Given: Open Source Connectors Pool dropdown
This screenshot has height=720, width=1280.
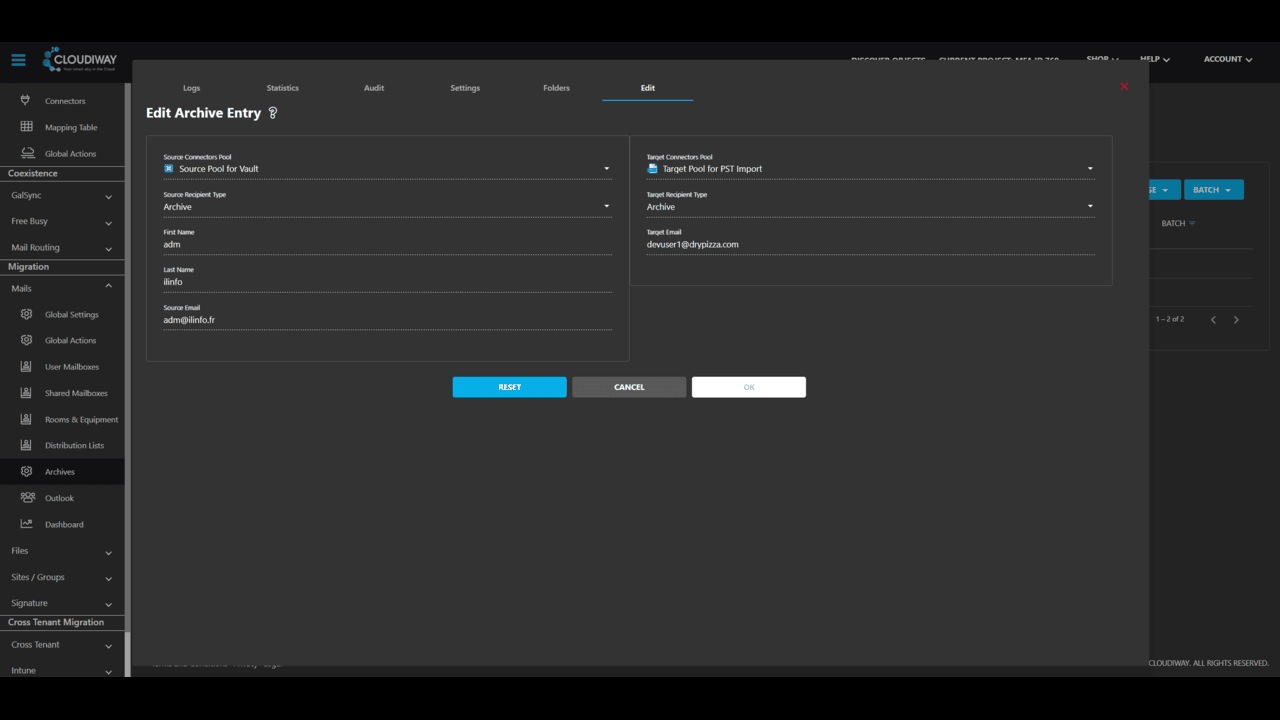Looking at the screenshot, I should point(388,169).
